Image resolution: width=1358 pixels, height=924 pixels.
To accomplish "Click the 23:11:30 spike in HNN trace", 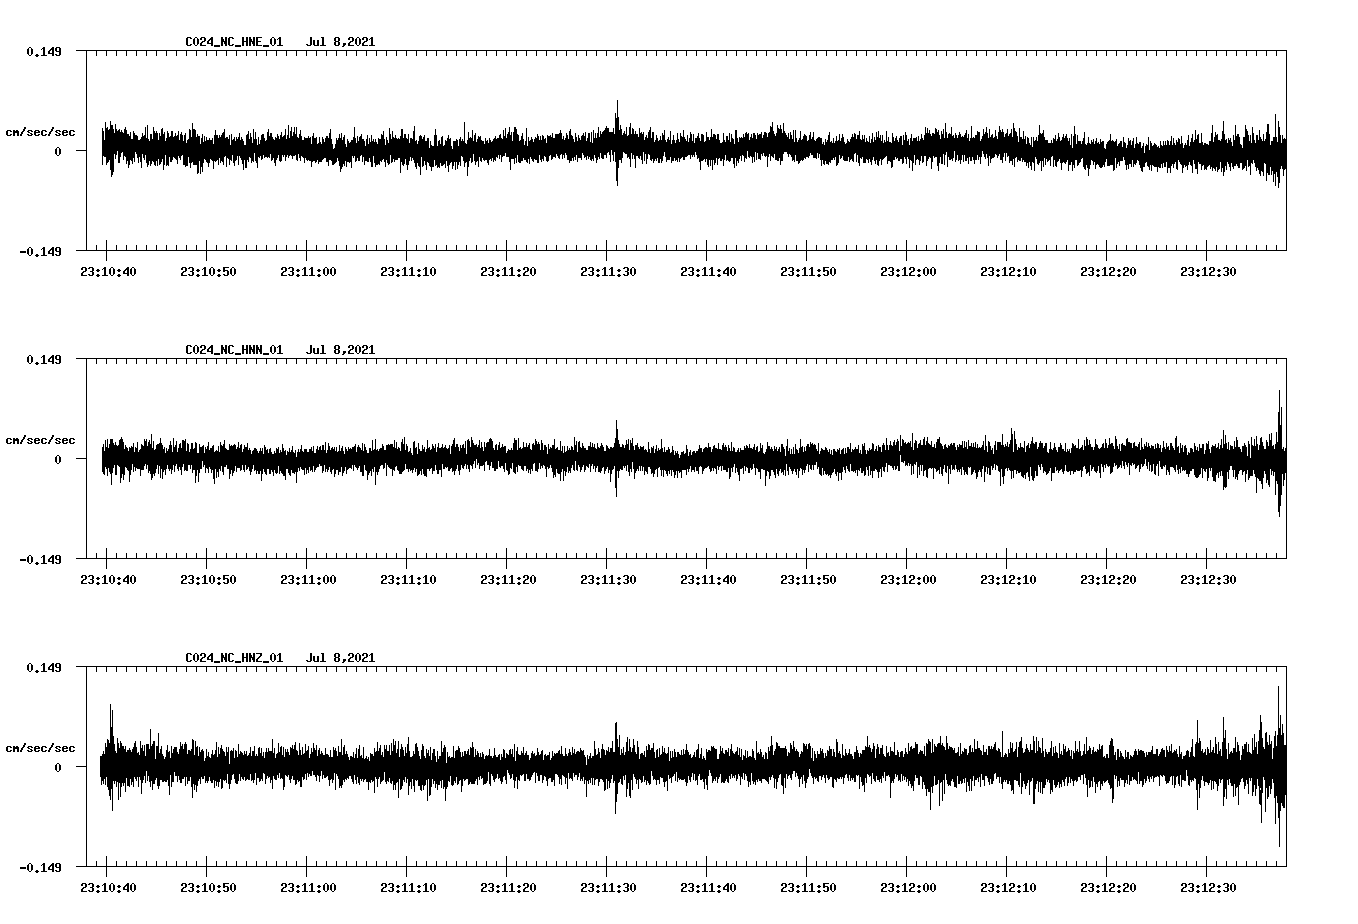I will coord(616,458).
